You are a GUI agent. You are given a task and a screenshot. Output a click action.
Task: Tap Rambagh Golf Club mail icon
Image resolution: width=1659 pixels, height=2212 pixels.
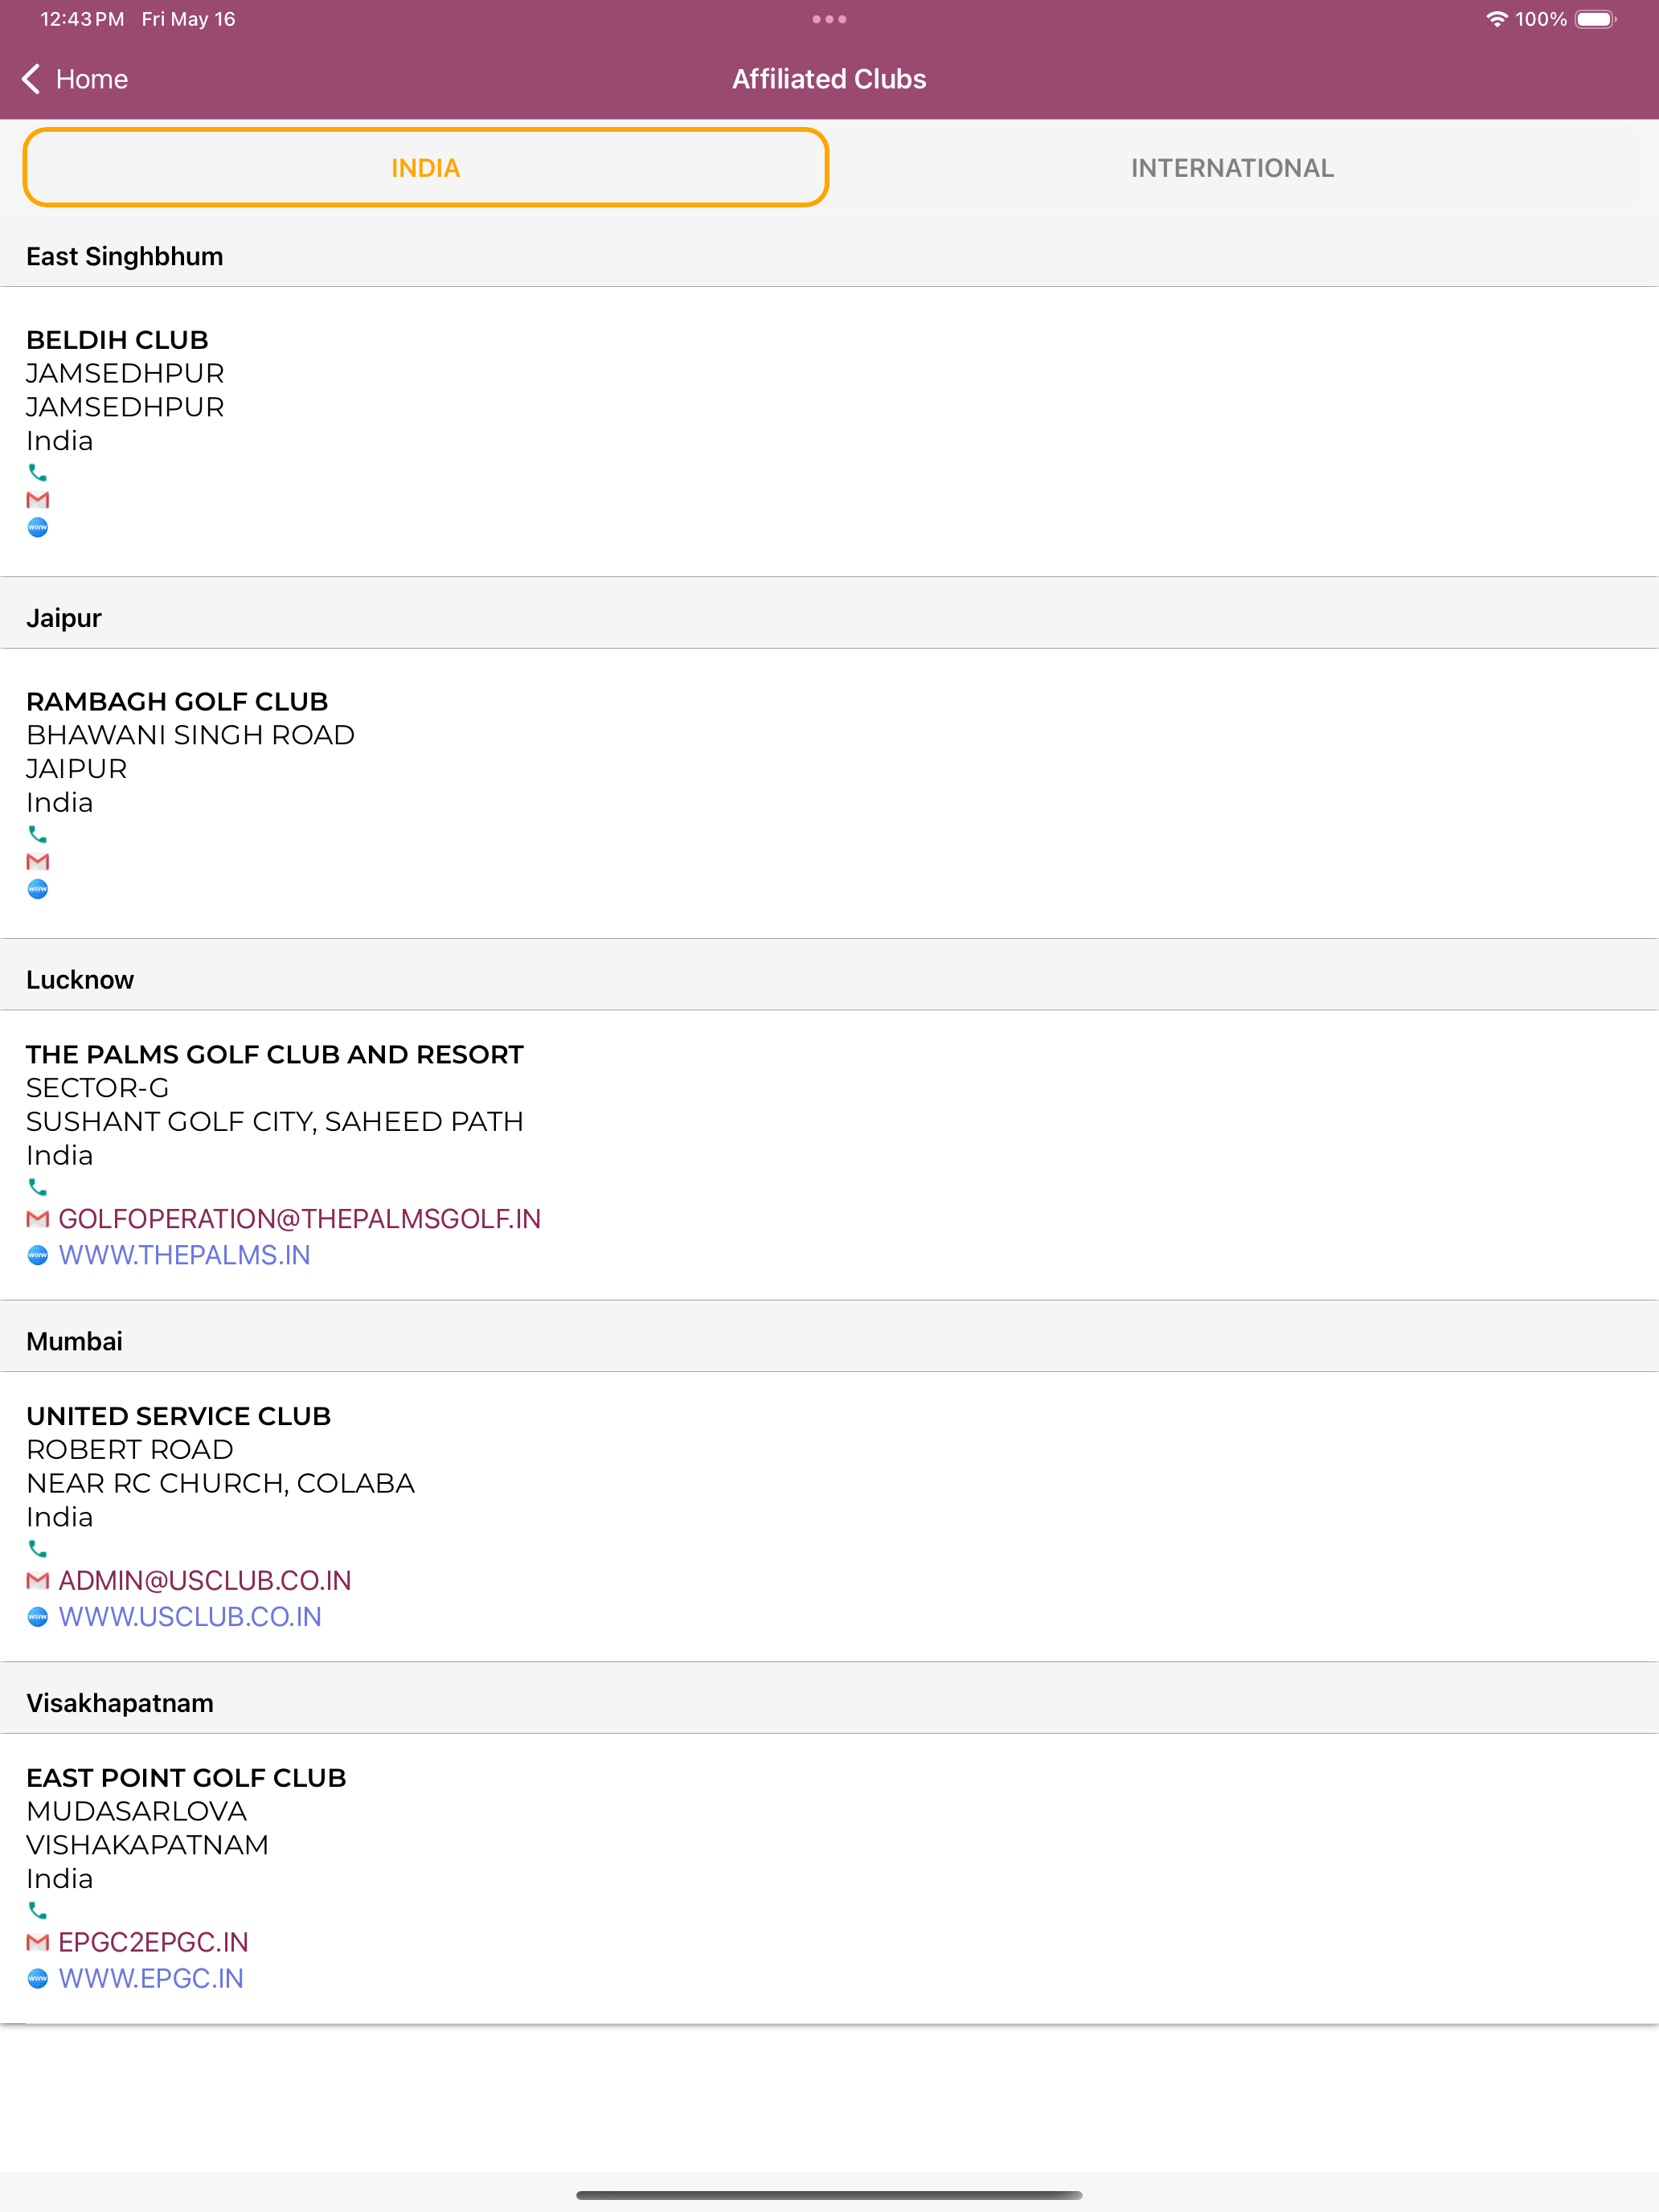click(38, 862)
